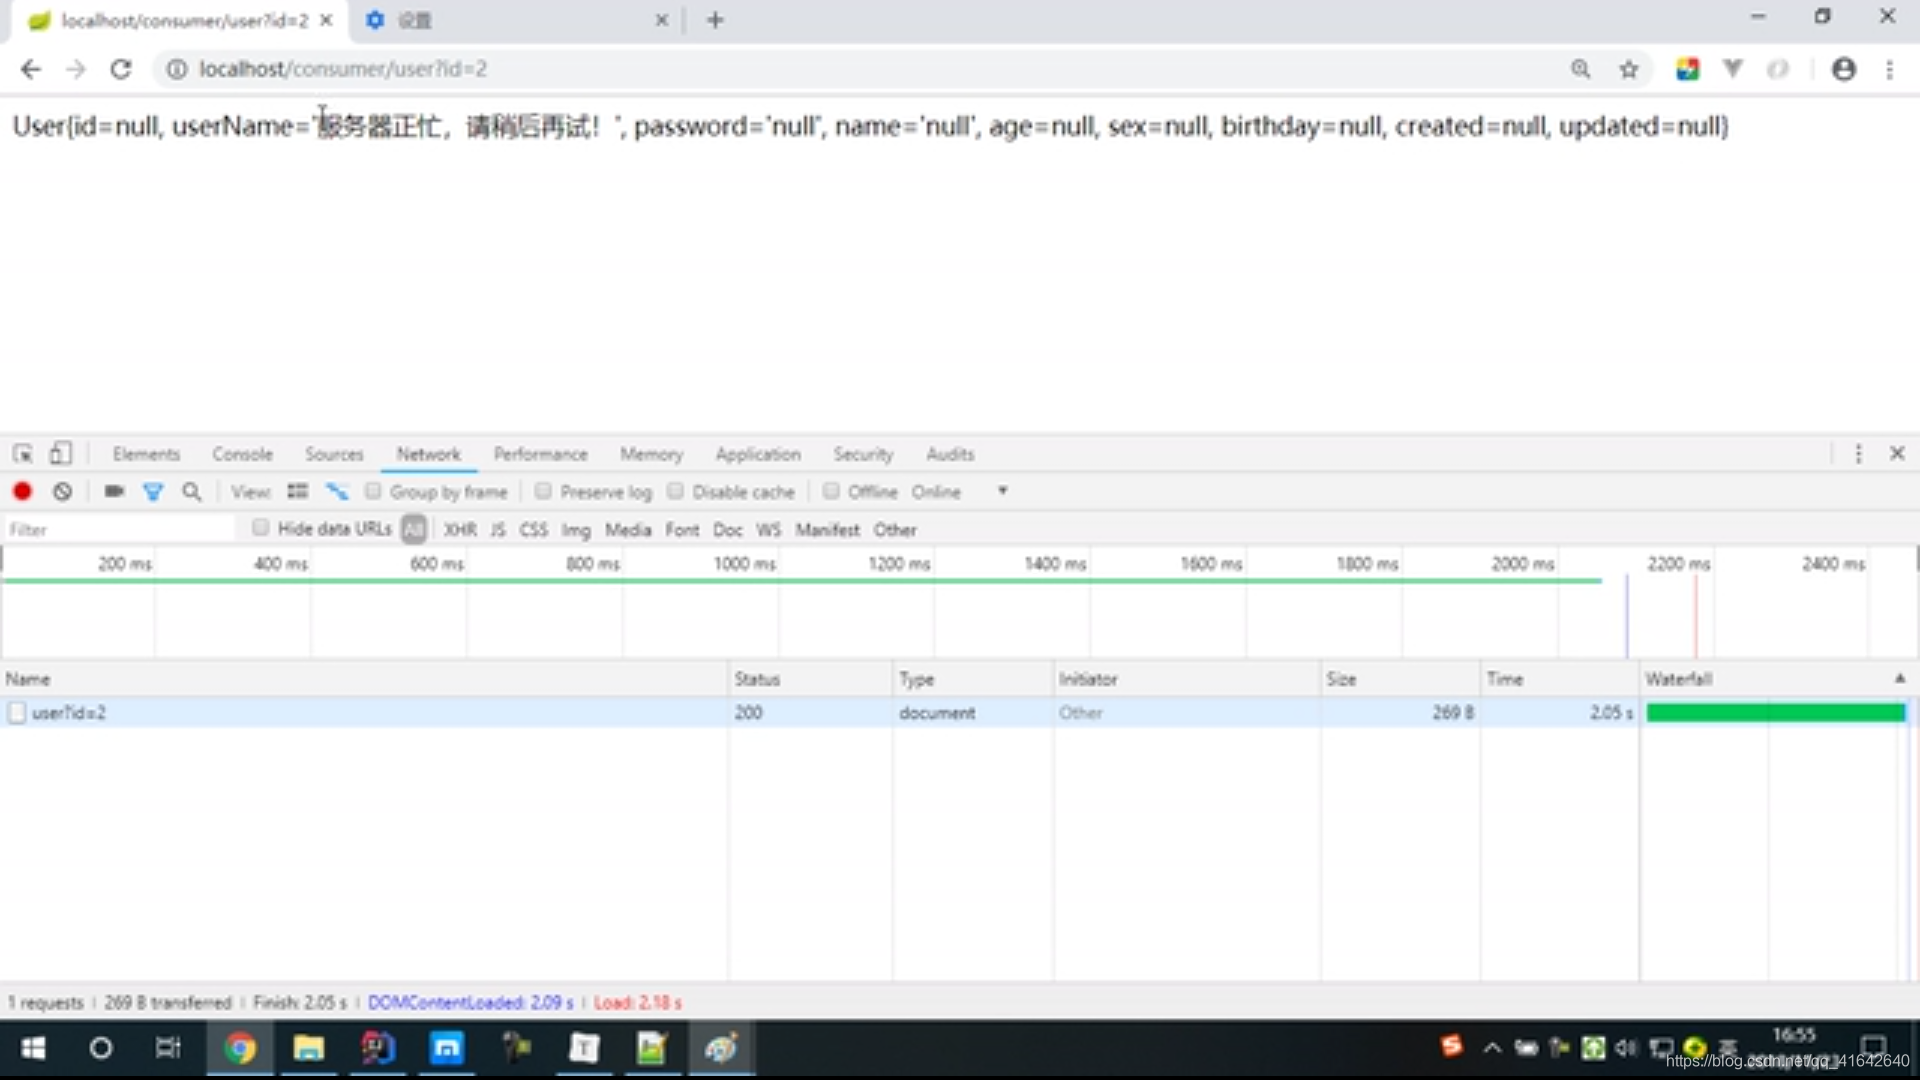The height and width of the screenshot is (1080, 1920).
Task: Open Task View in the taskbar
Action: pos(168,1048)
